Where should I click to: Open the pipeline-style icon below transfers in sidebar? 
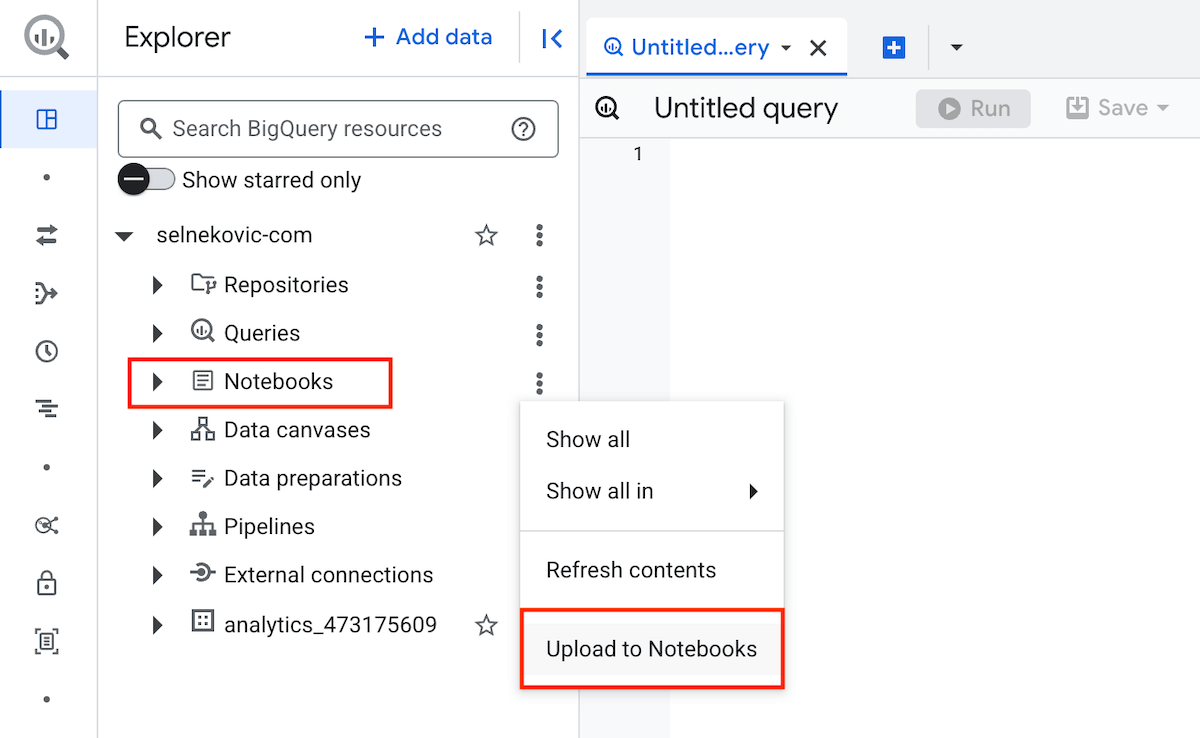point(47,293)
